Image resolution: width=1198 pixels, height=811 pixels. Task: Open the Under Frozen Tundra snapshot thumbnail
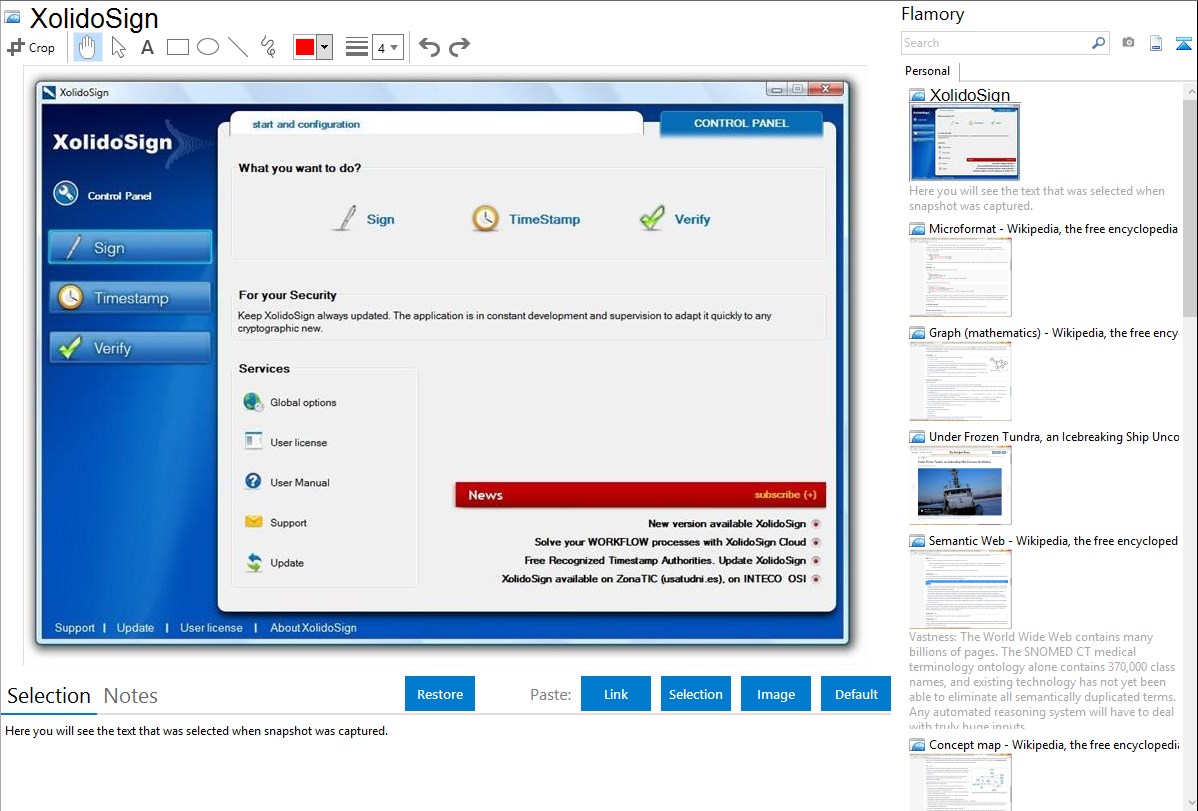click(960, 485)
